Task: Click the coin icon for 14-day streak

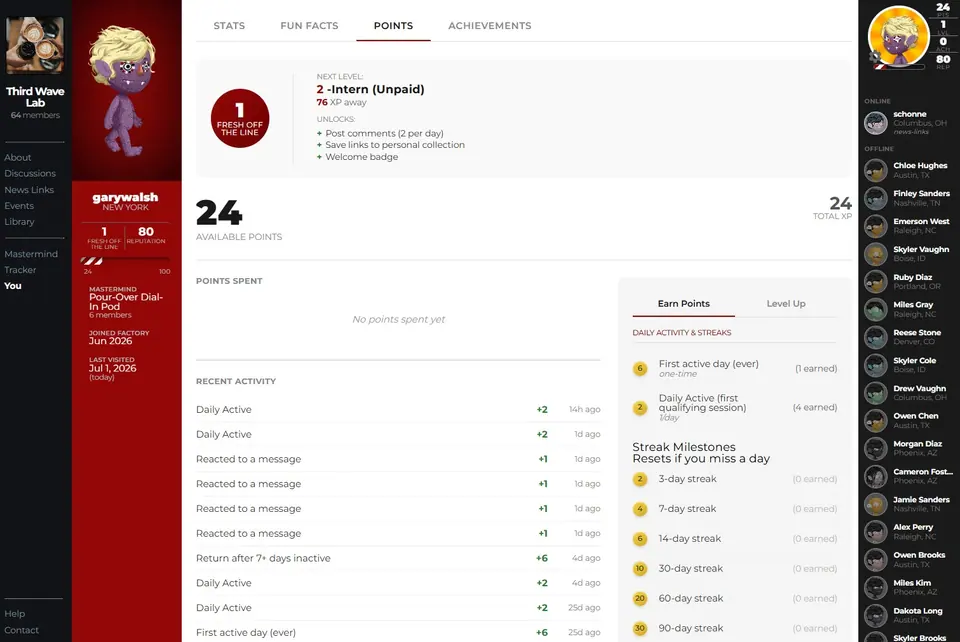Action: [x=640, y=539]
